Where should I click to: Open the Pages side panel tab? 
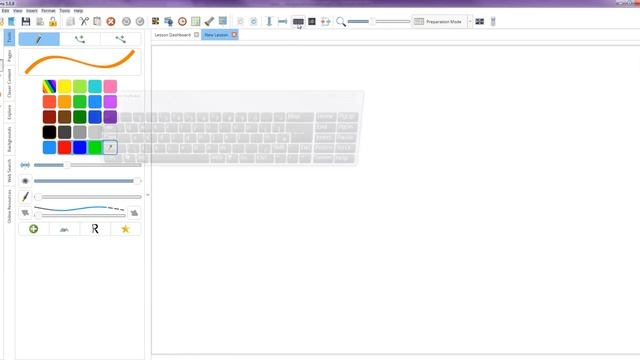(9, 56)
